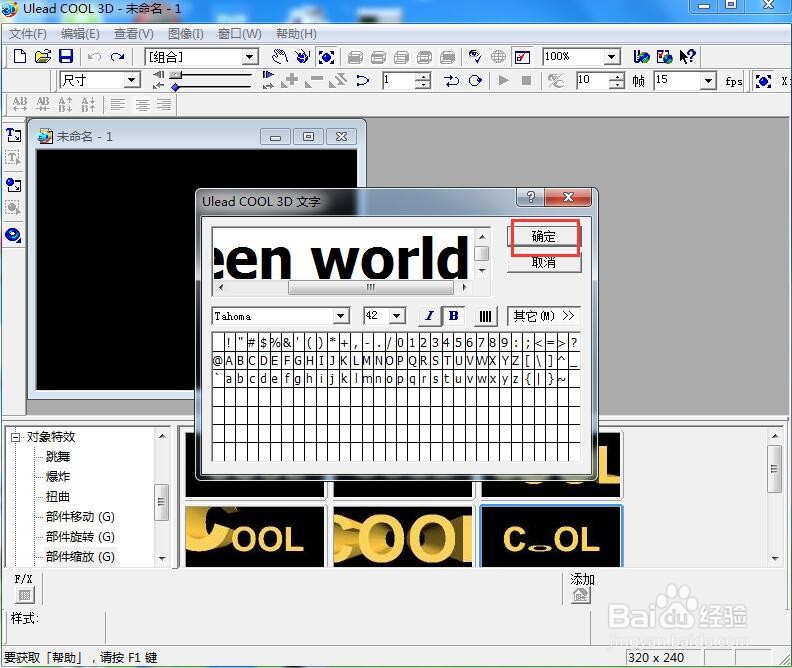Insert the @ character from the grid
Image resolution: width=792 pixels, height=668 pixels.
(218, 361)
